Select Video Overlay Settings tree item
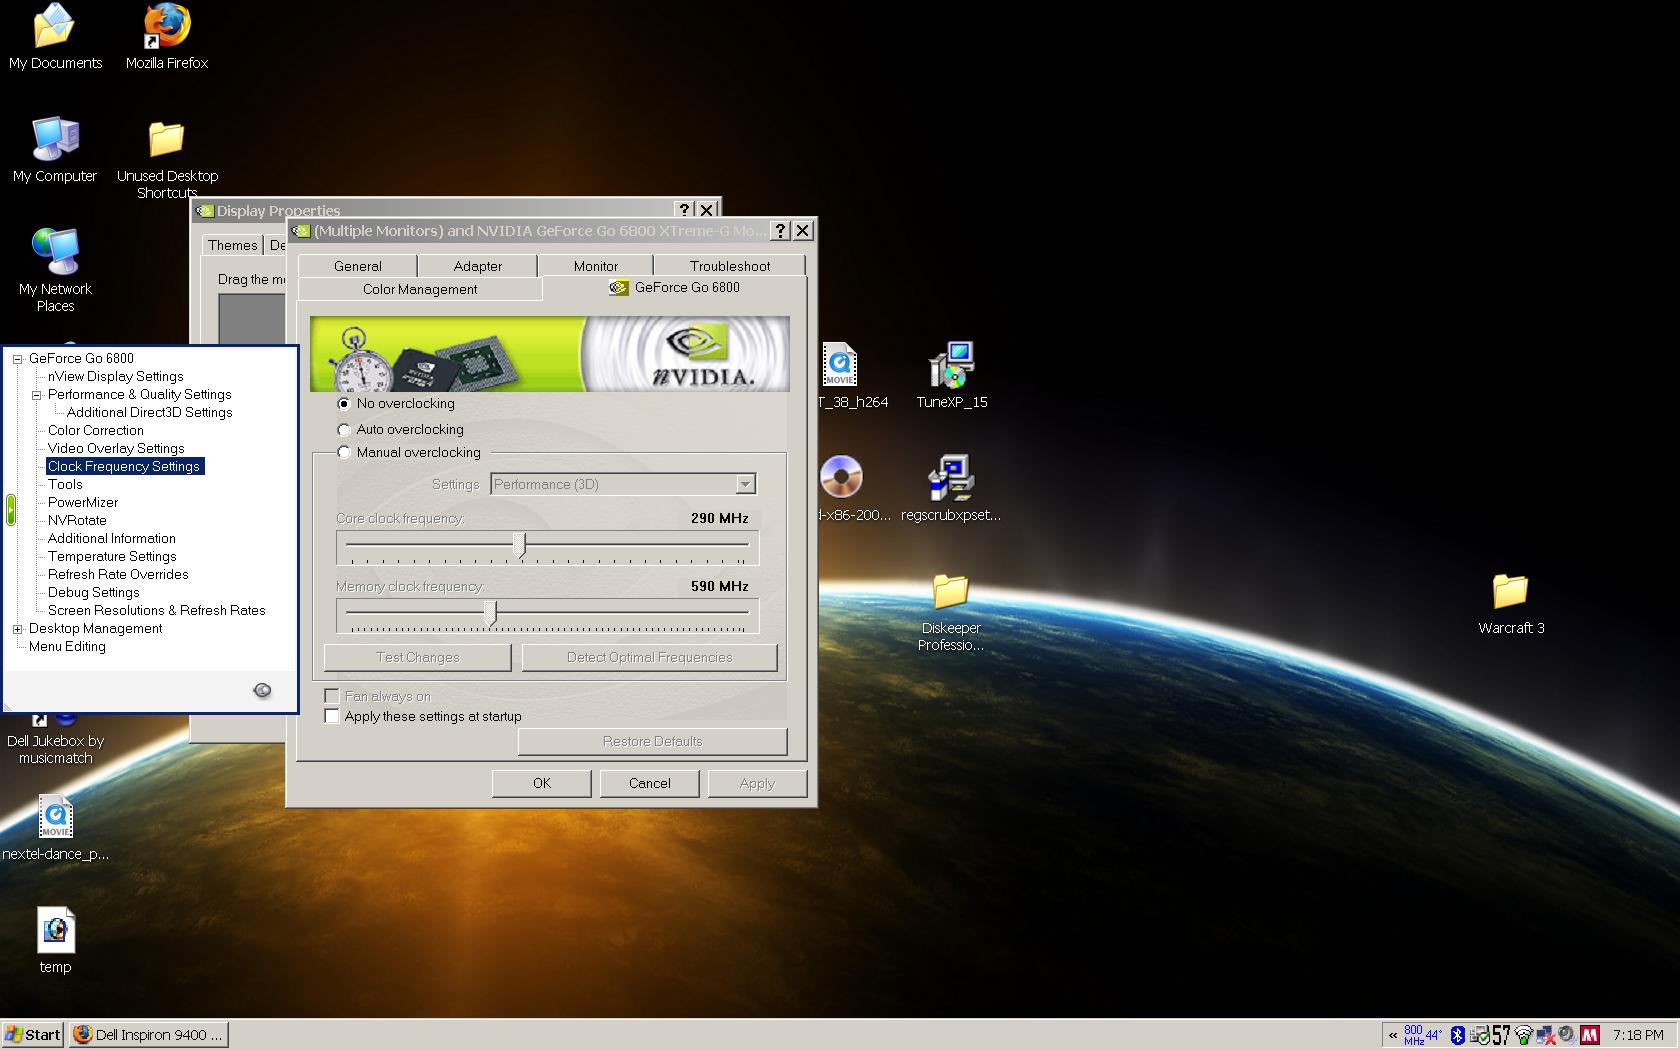 point(116,448)
